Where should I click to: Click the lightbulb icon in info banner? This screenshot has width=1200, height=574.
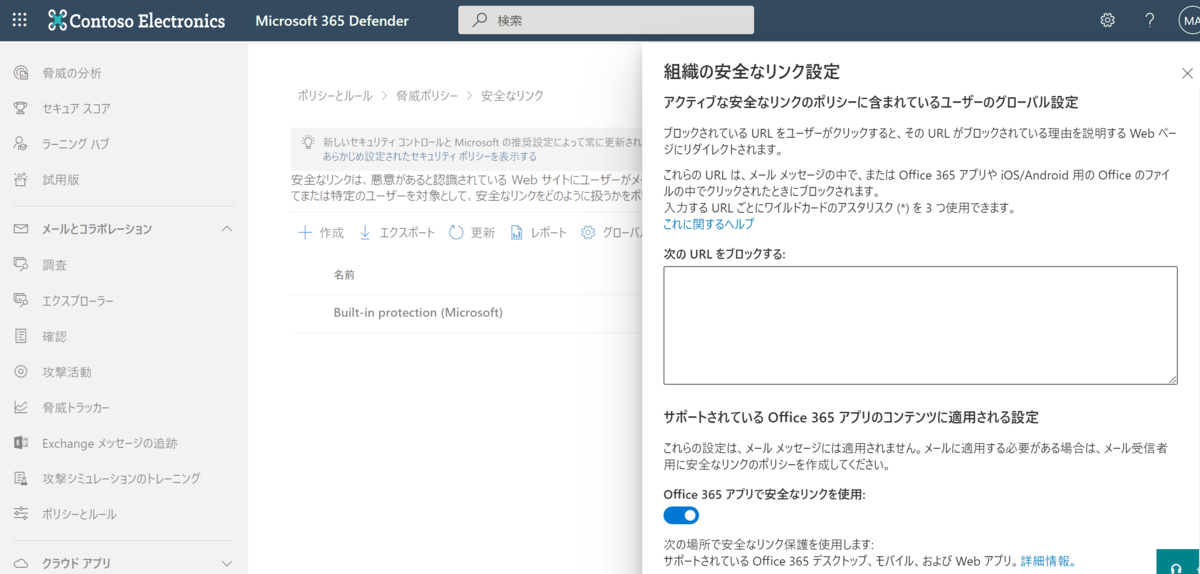point(308,142)
